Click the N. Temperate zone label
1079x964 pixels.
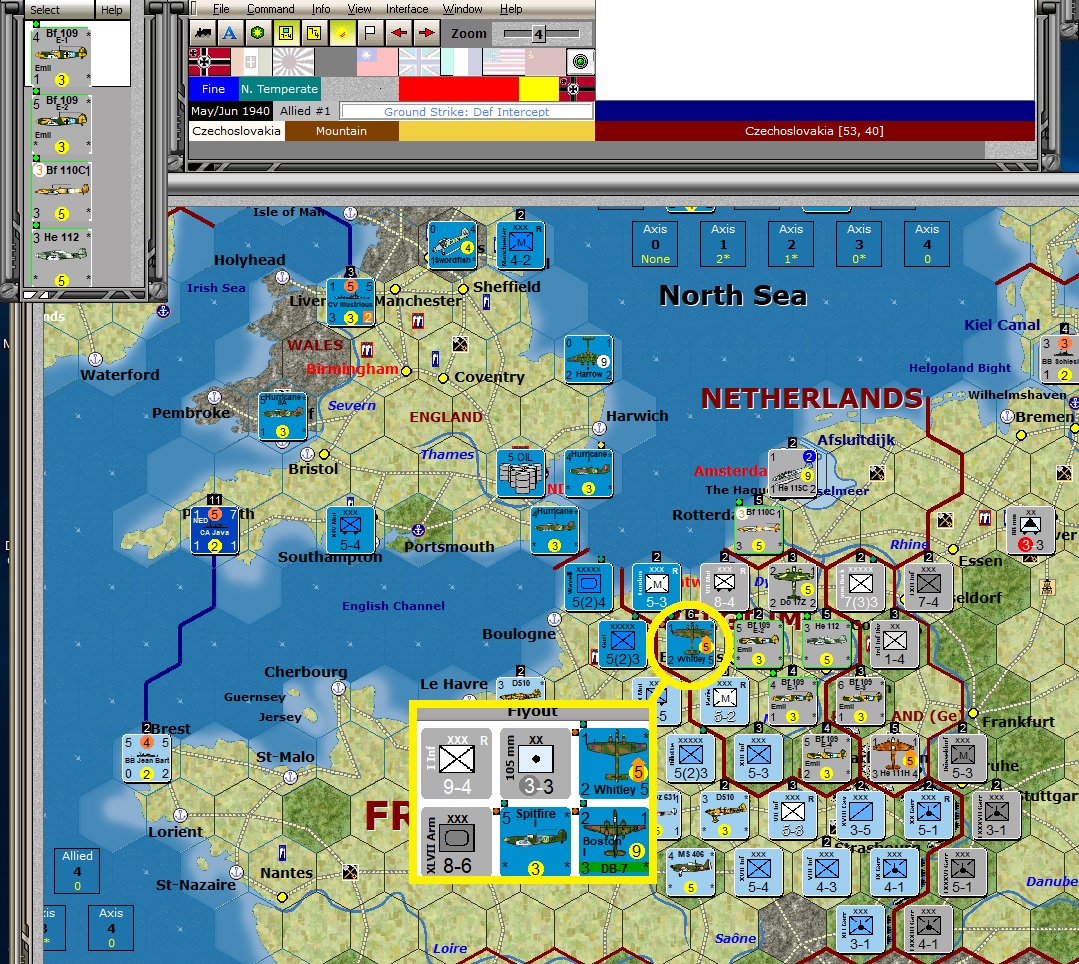coord(279,89)
